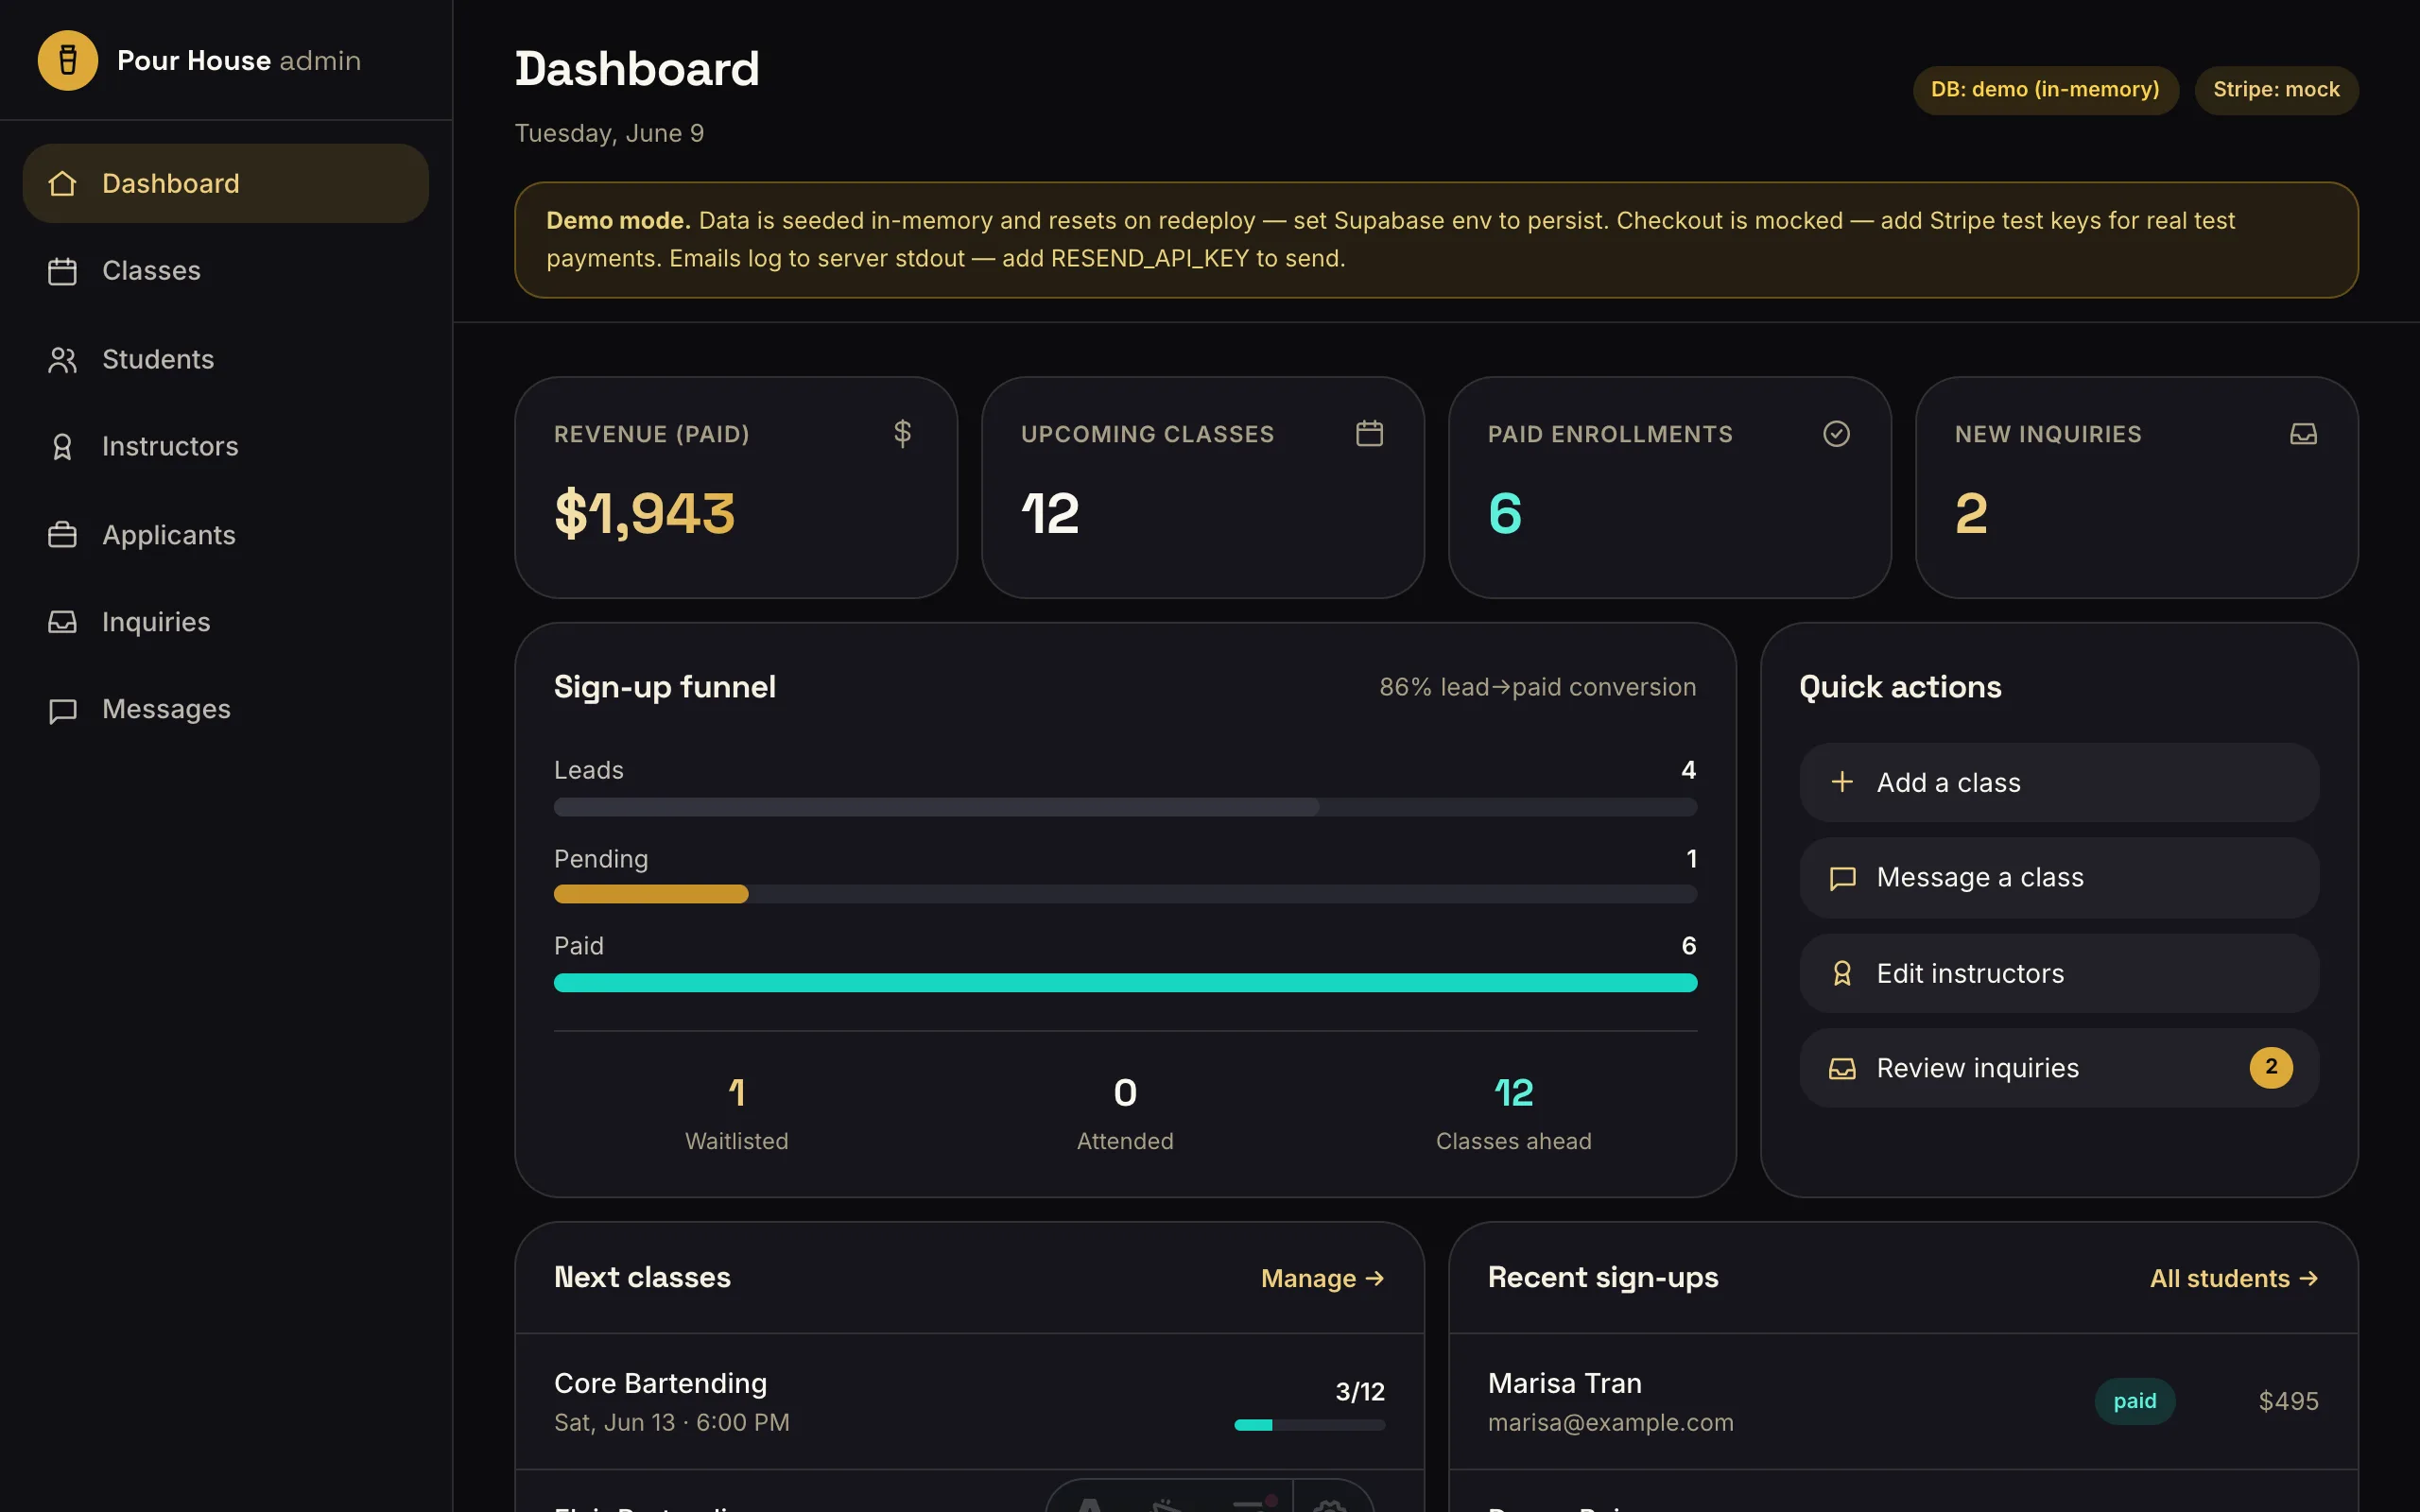
Task: Click the Dashboard page title
Action: pyautogui.click(x=637, y=69)
